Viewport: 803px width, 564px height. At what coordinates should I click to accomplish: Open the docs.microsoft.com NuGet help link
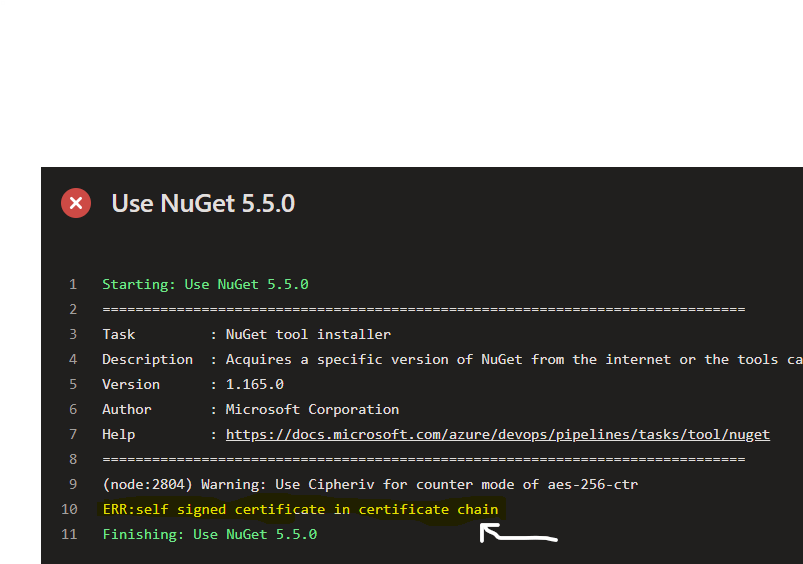pos(497,434)
